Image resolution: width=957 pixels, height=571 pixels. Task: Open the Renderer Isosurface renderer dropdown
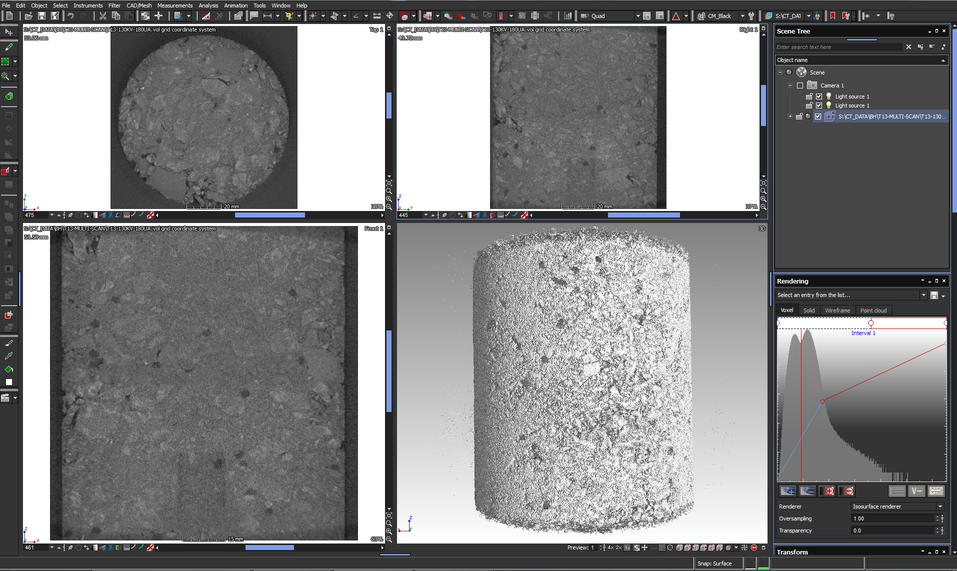(x=940, y=506)
